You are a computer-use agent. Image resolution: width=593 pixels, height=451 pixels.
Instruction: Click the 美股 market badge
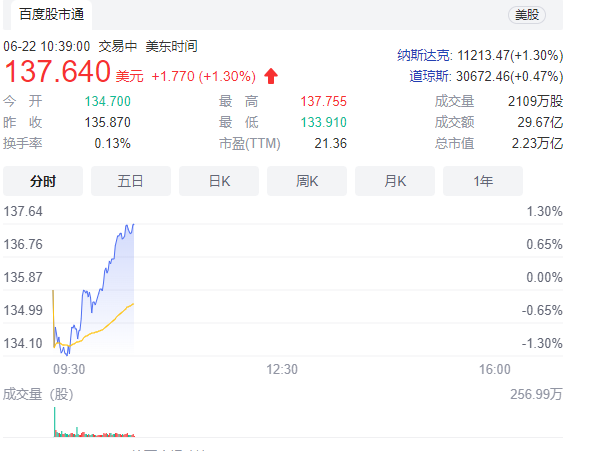(x=527, y=15)
